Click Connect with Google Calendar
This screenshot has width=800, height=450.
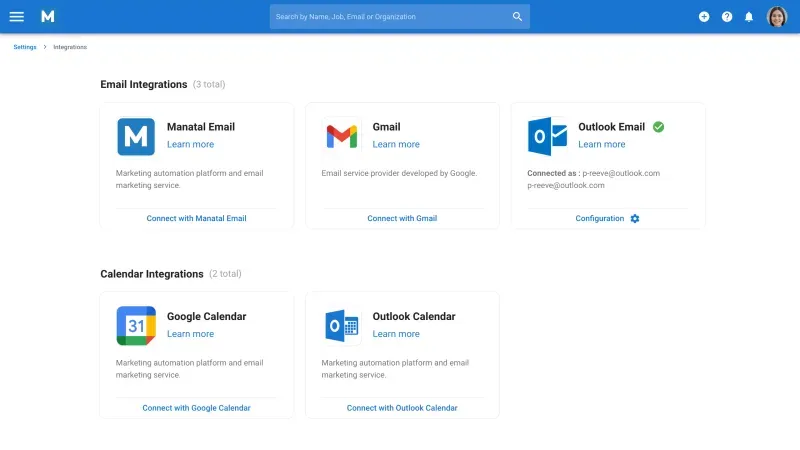196,408
